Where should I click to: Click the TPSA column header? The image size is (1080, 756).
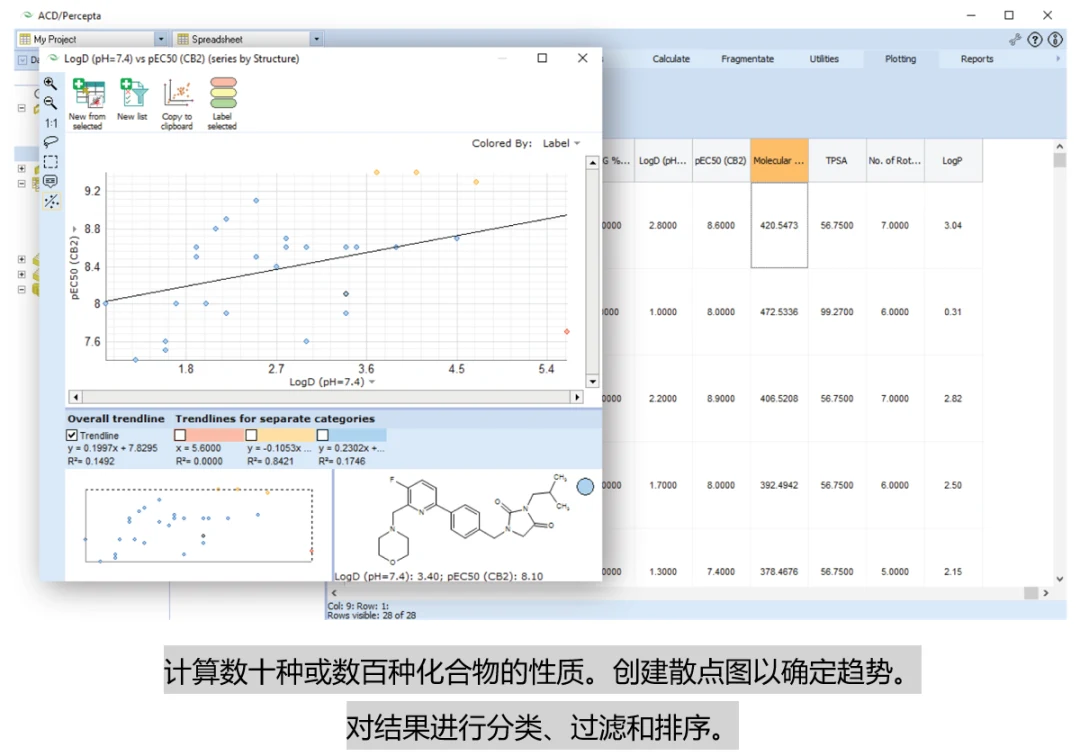837,160
